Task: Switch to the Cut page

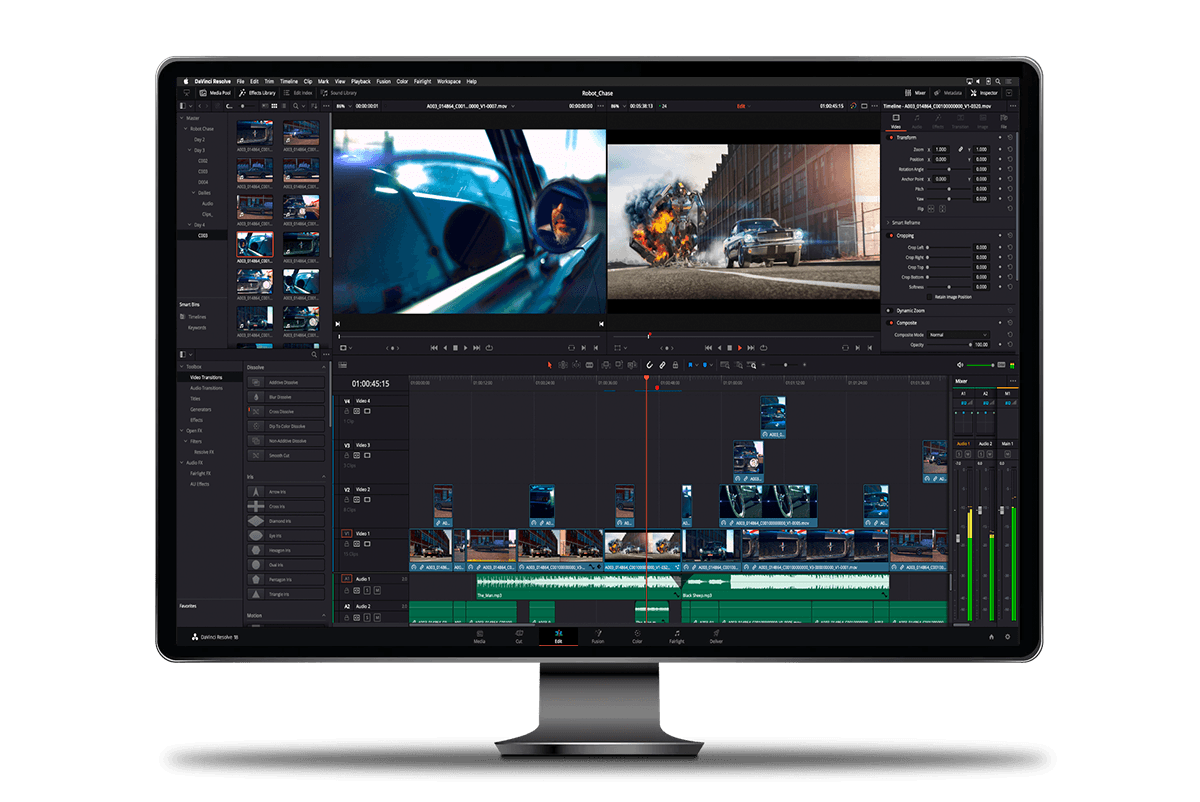Action: (x=519, y=636)
